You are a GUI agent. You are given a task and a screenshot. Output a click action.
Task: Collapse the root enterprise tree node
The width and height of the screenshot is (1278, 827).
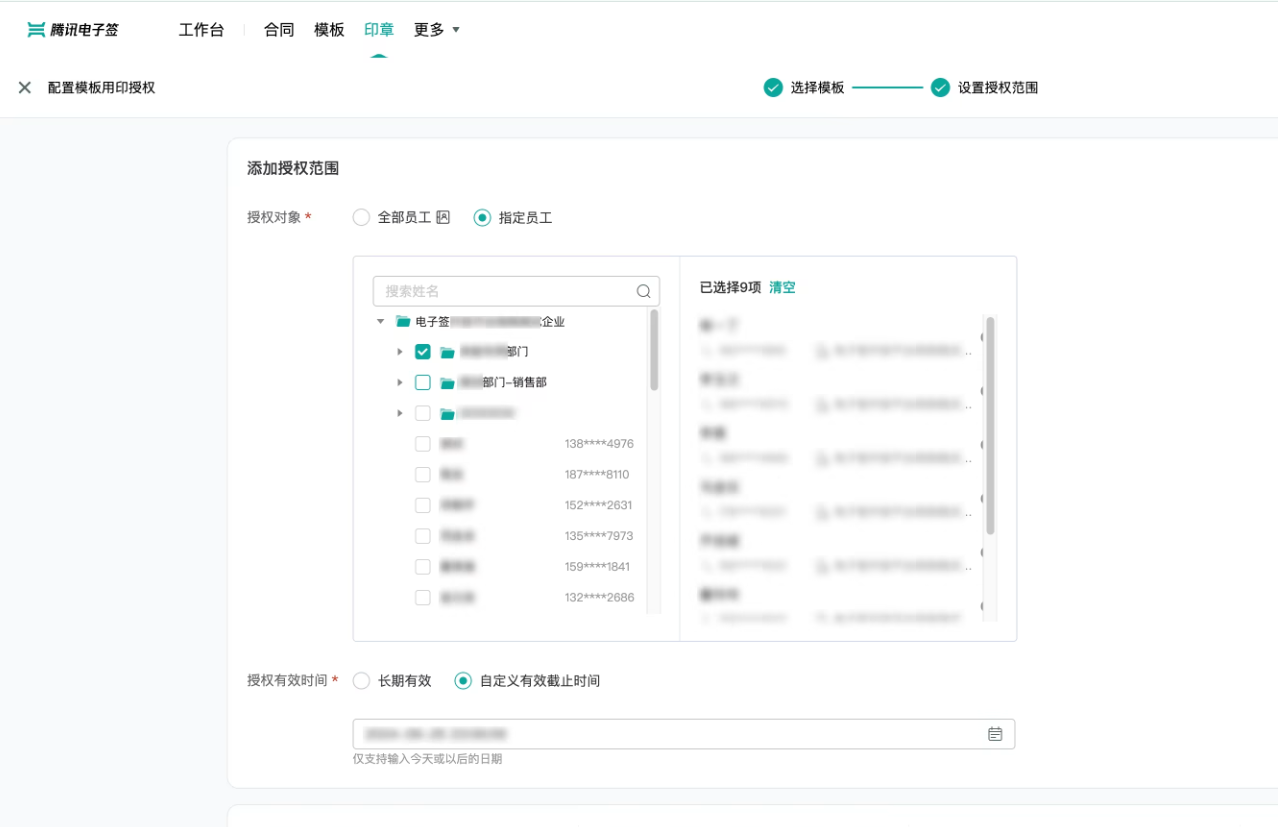pyautogui.click(x=380, y=322)
